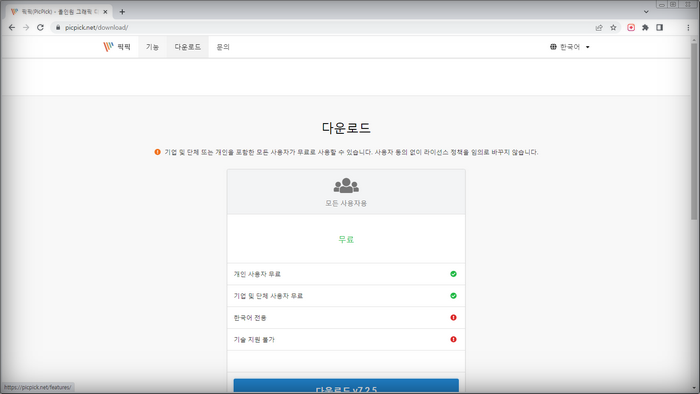
Task: Click green check for 기업 및 단체 row
Action: click(x=453, y=296)
